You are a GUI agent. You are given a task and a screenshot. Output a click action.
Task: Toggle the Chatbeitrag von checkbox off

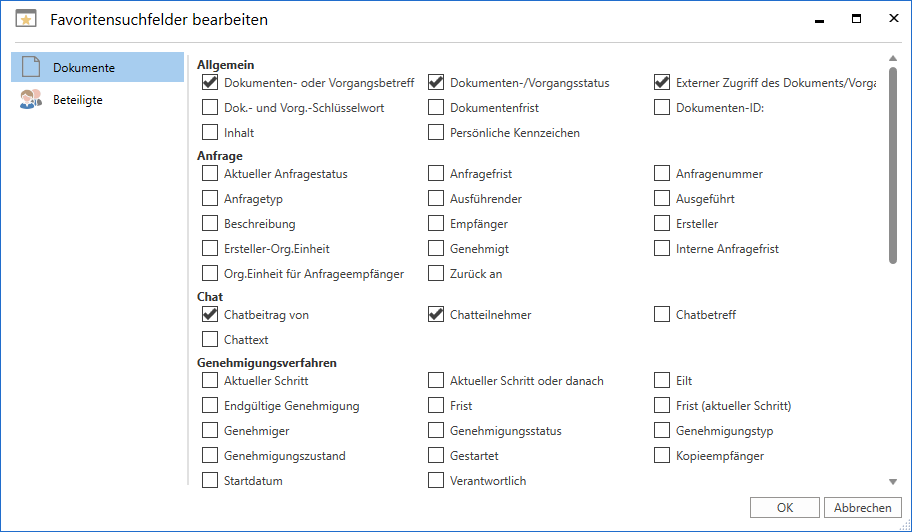pyautogui.click(x=210, y=315)
